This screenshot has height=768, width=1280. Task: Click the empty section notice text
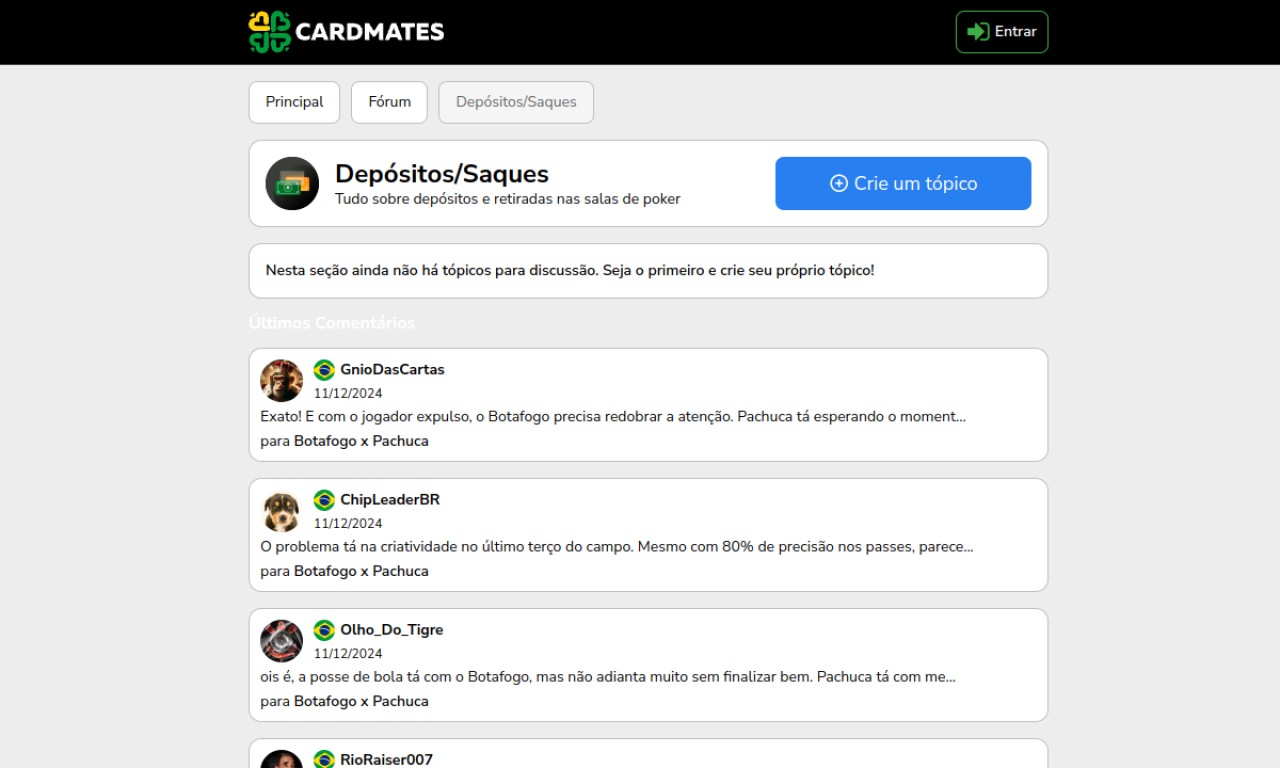click(x=570, y=270)
